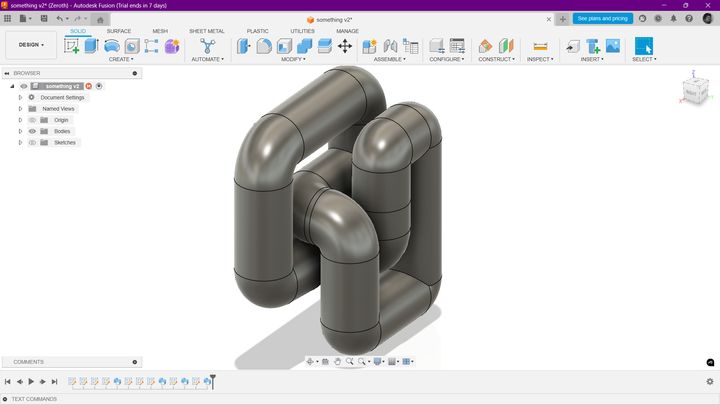Viewport: 720px width, 405px height.
Task: Select the Joint tool
Action: tap(390, 46)
